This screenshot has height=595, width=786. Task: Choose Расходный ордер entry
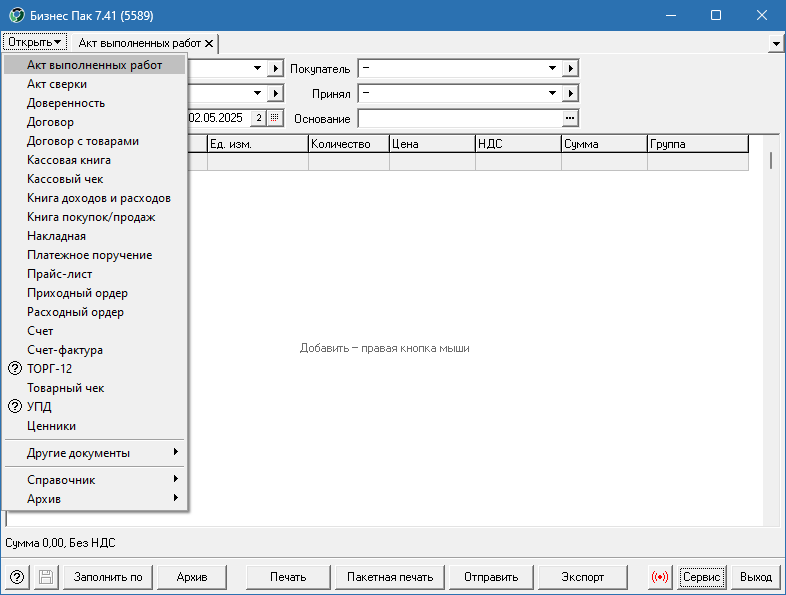click(x=95, y=312)
